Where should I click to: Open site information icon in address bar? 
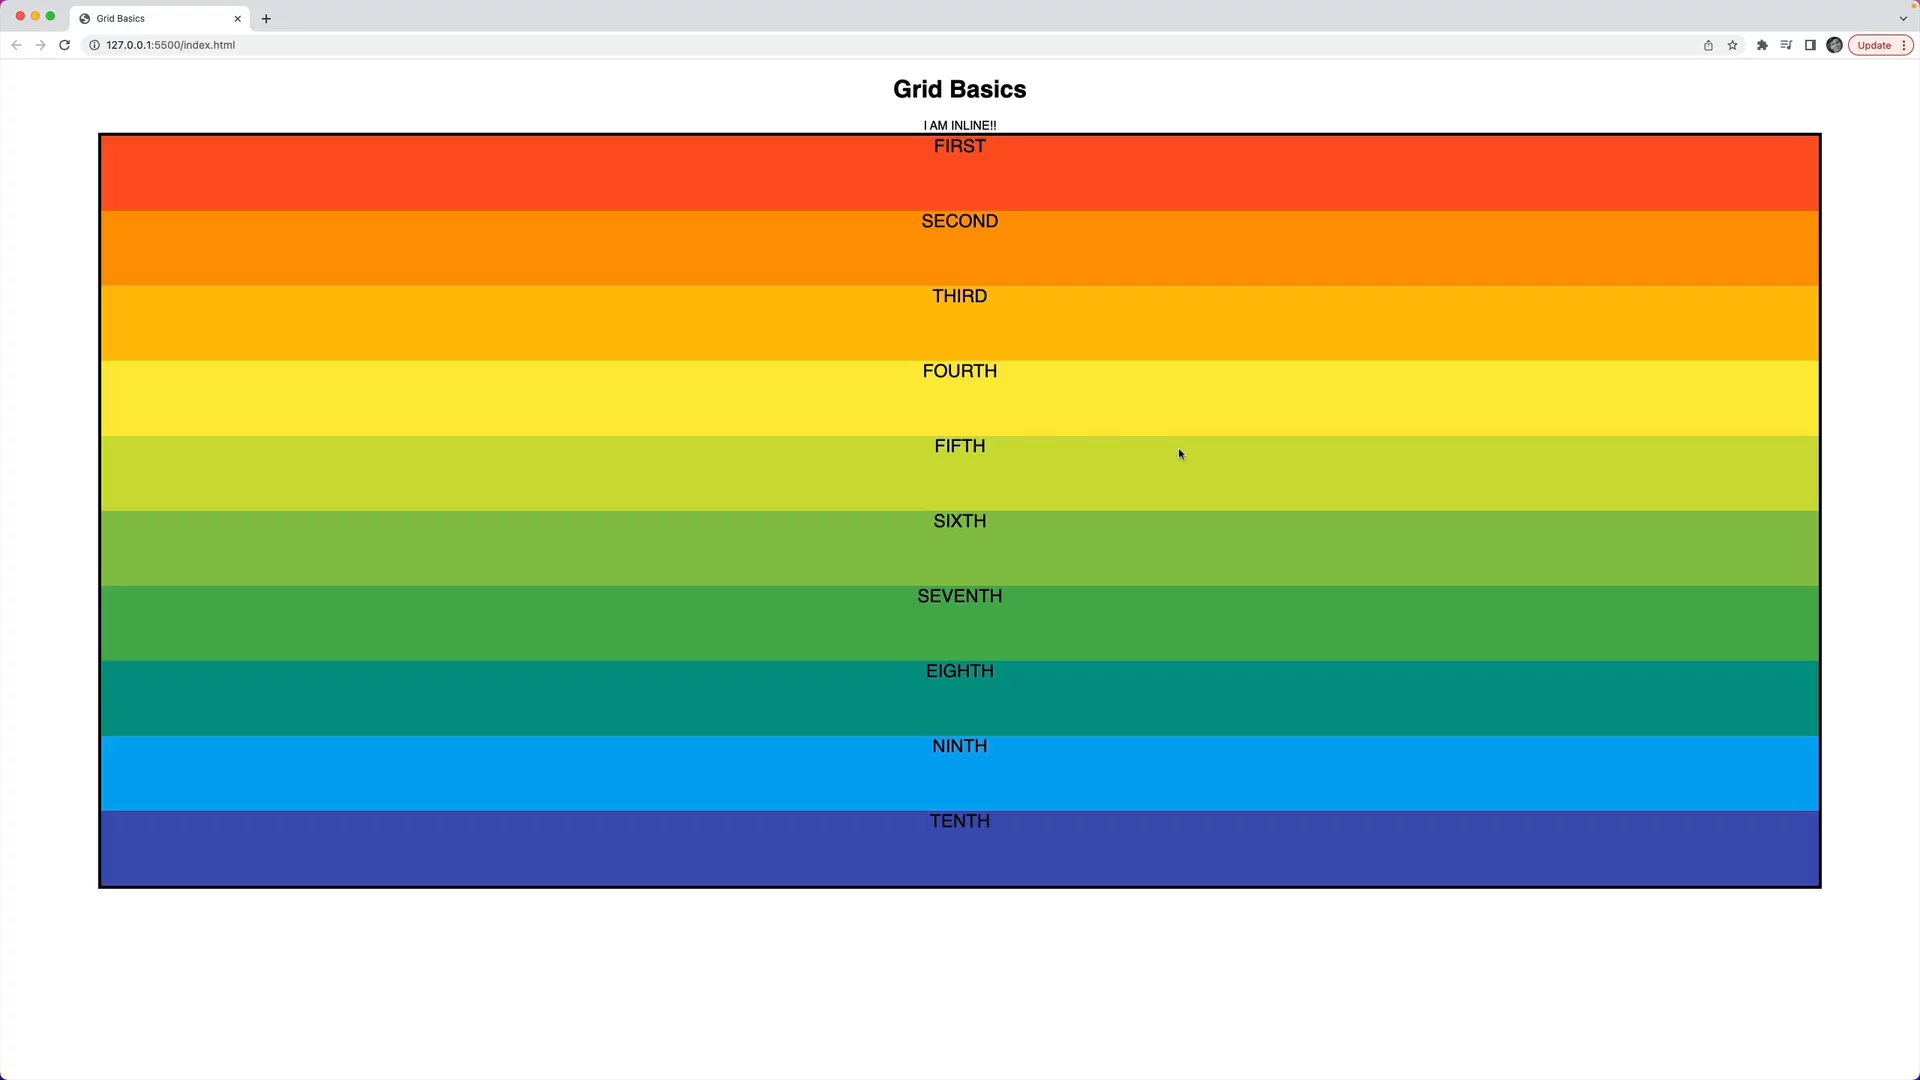pos(94,45)
